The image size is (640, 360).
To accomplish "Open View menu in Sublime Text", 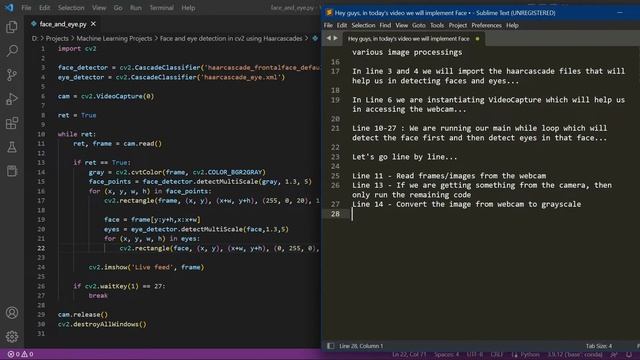I will 402,25.
